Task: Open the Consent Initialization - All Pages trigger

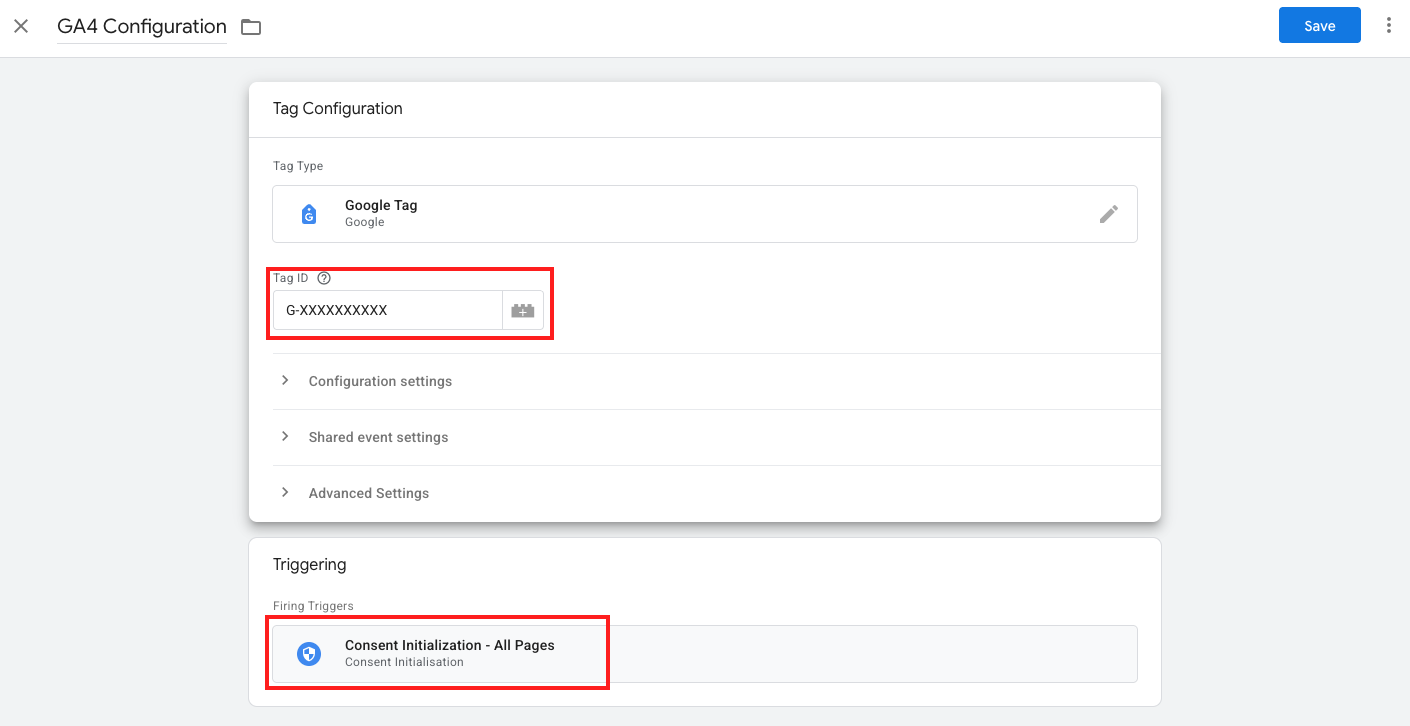Action: point(705,654)
